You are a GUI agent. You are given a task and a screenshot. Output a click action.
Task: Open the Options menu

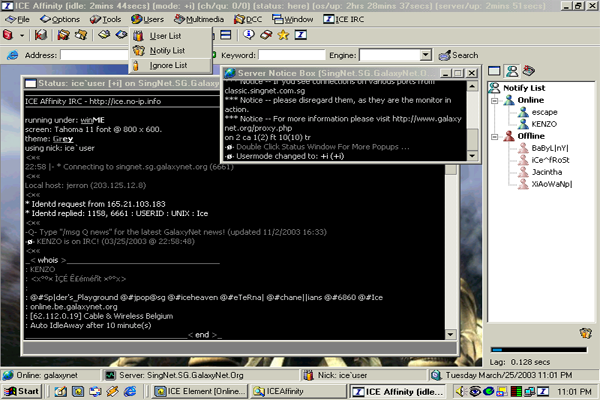[x=60, y=19]
